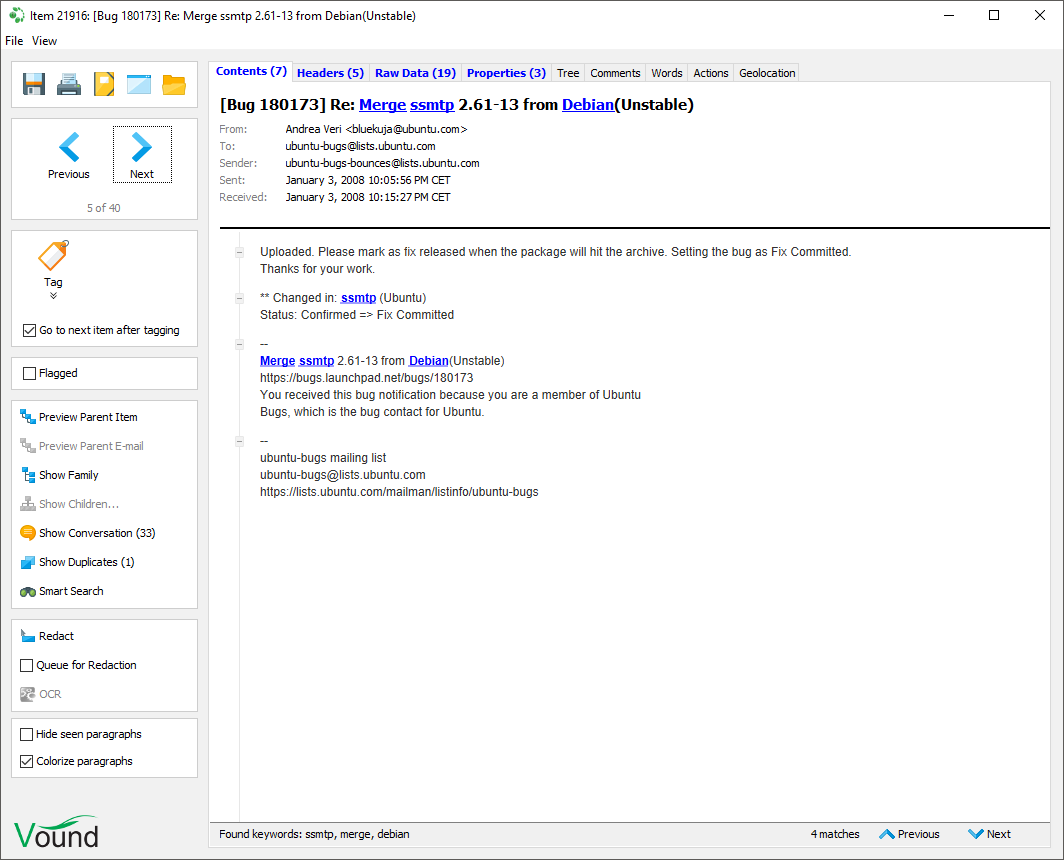Click the open folder icon in toolbar

pyautogui.click(x=174, y=84)
